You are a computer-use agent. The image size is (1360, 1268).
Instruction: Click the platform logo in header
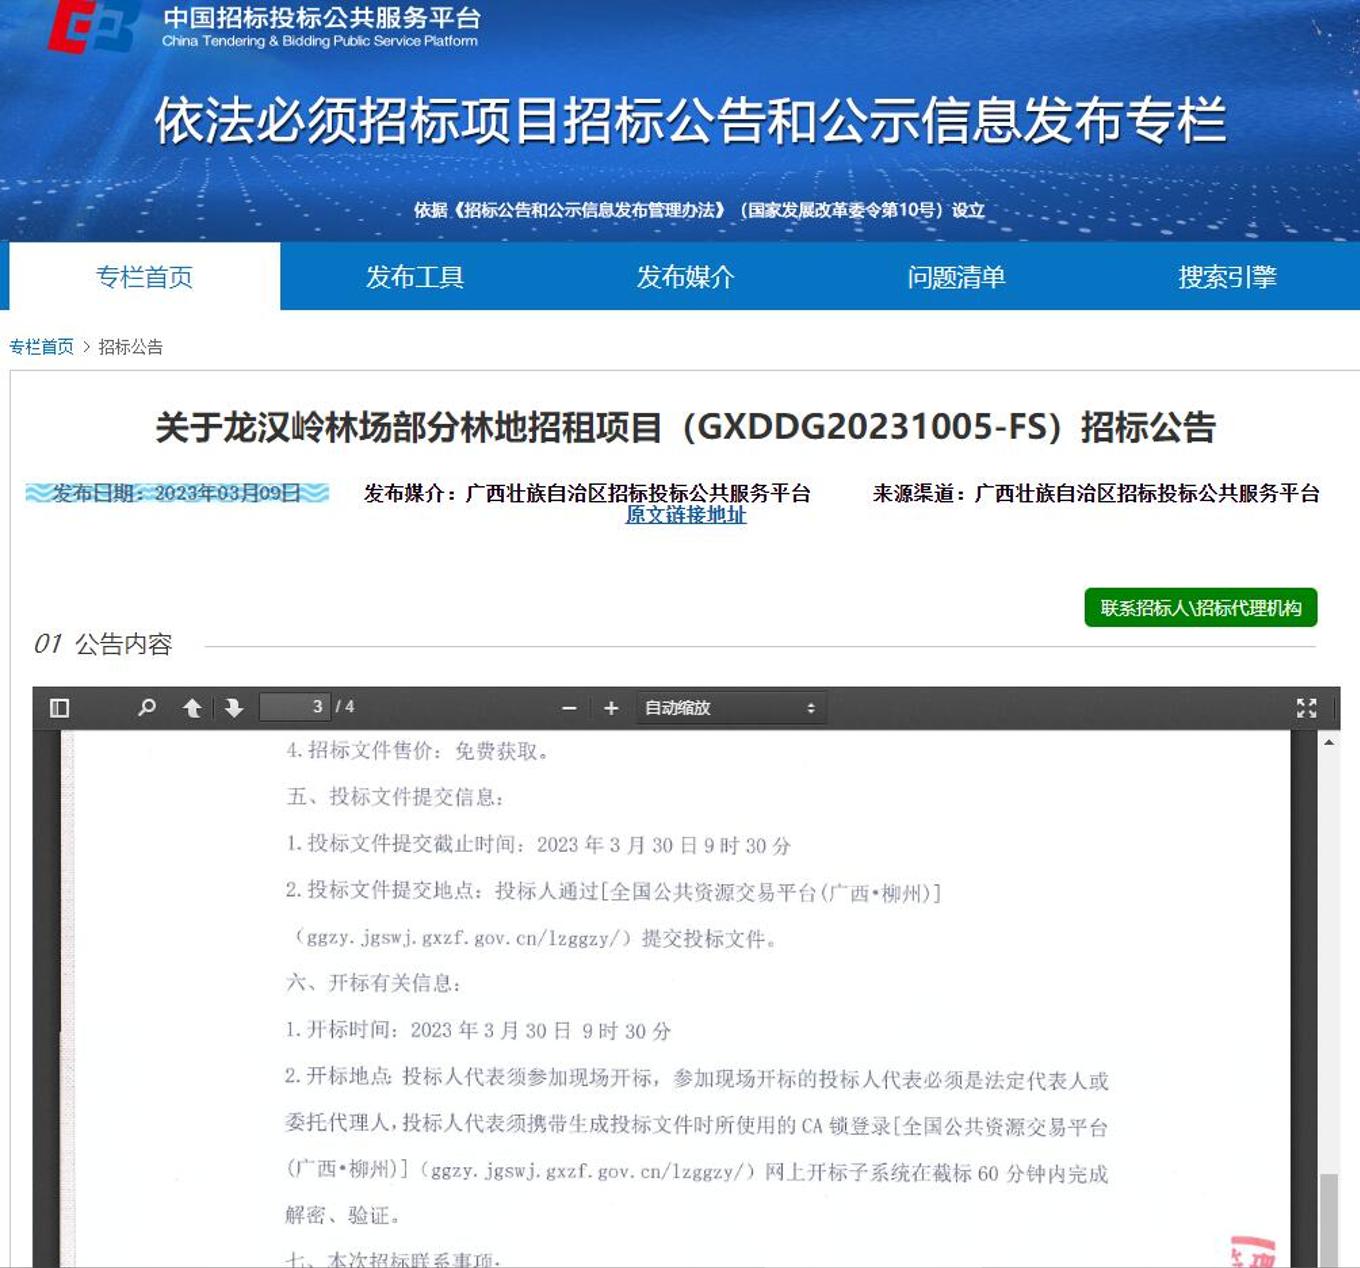[92, 27]
